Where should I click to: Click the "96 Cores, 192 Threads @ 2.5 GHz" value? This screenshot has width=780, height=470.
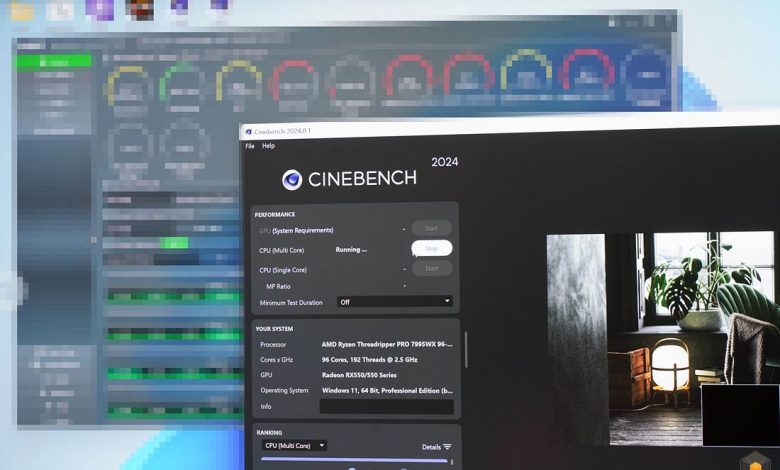click(x=370, y=360)
